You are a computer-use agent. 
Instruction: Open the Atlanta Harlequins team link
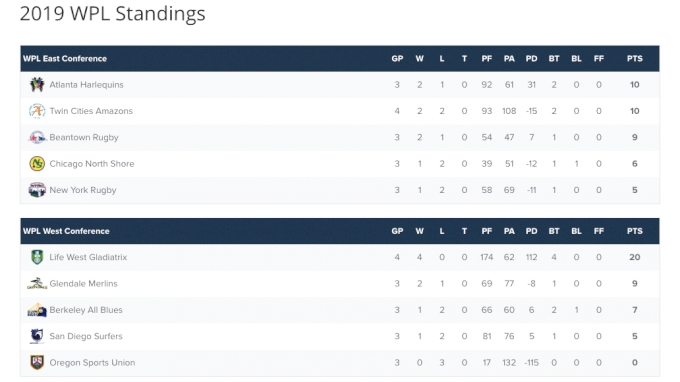pyautogui.click(x=86, y=85)
